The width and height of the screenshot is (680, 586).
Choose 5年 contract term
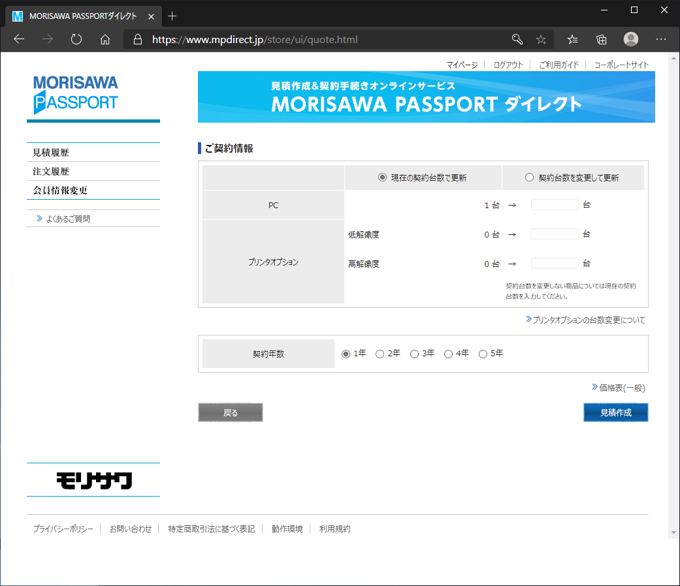483,354
